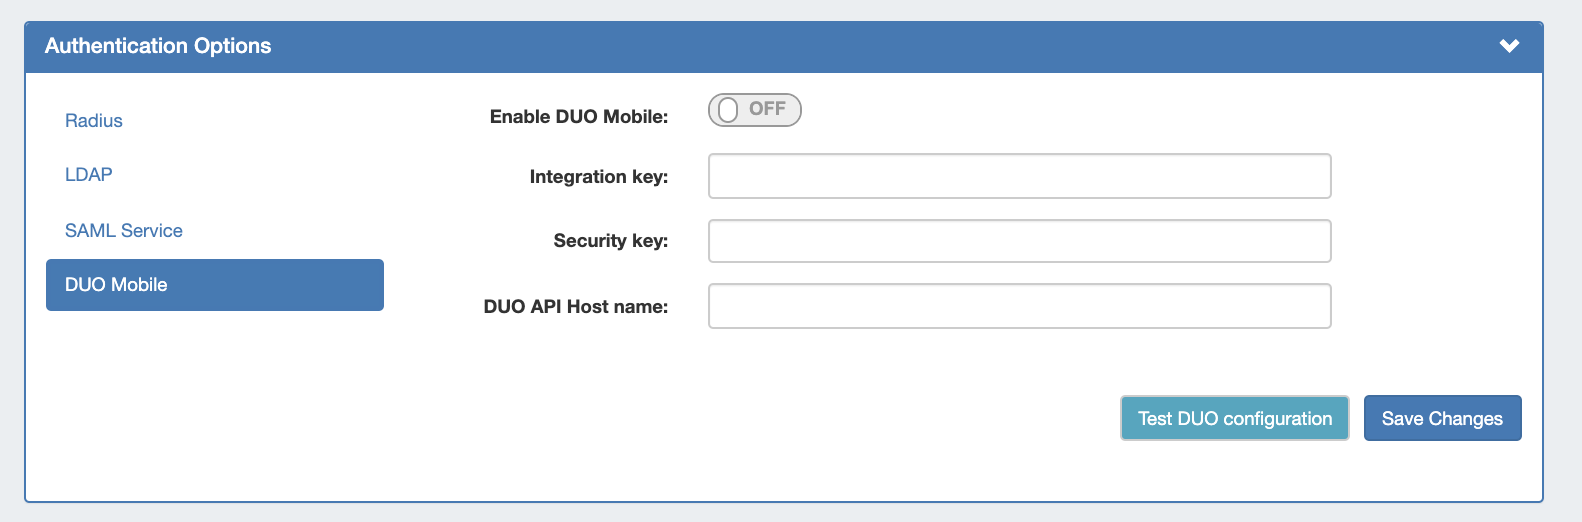Screen dimensions: 1582x522
Task: Switch to the LDAP tab
Action: tap(89, 175)
